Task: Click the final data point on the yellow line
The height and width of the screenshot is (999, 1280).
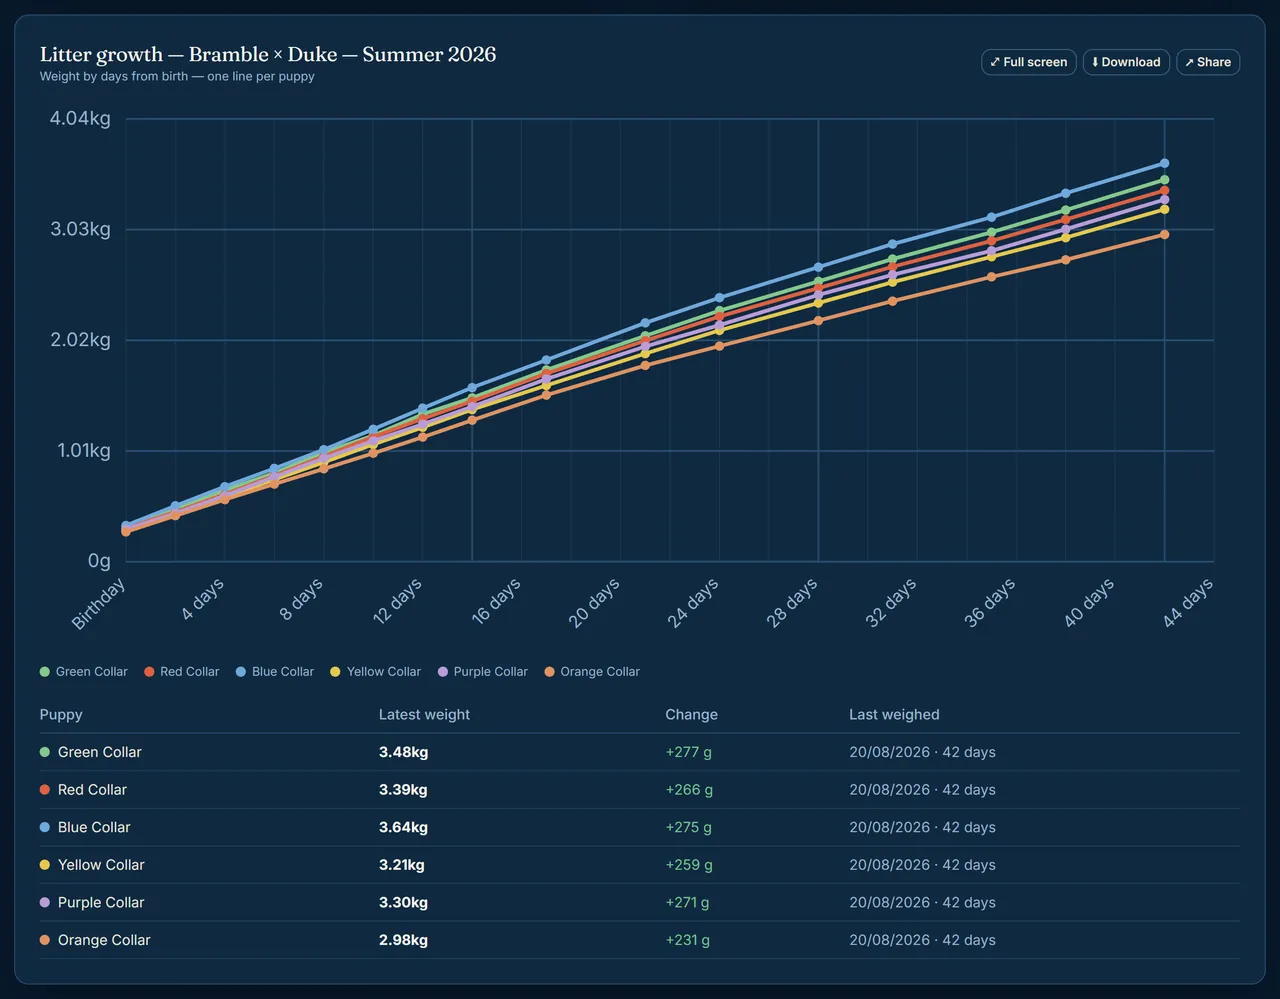Action: 1164,209
